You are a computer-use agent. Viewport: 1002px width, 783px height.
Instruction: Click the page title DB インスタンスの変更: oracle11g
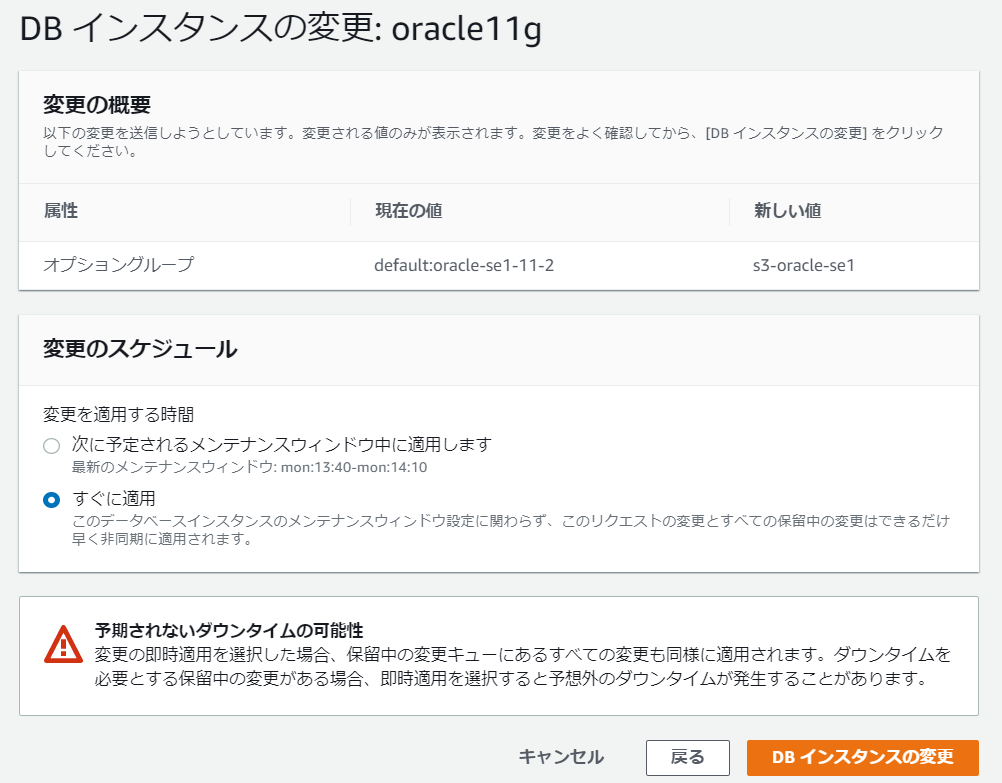281,29
